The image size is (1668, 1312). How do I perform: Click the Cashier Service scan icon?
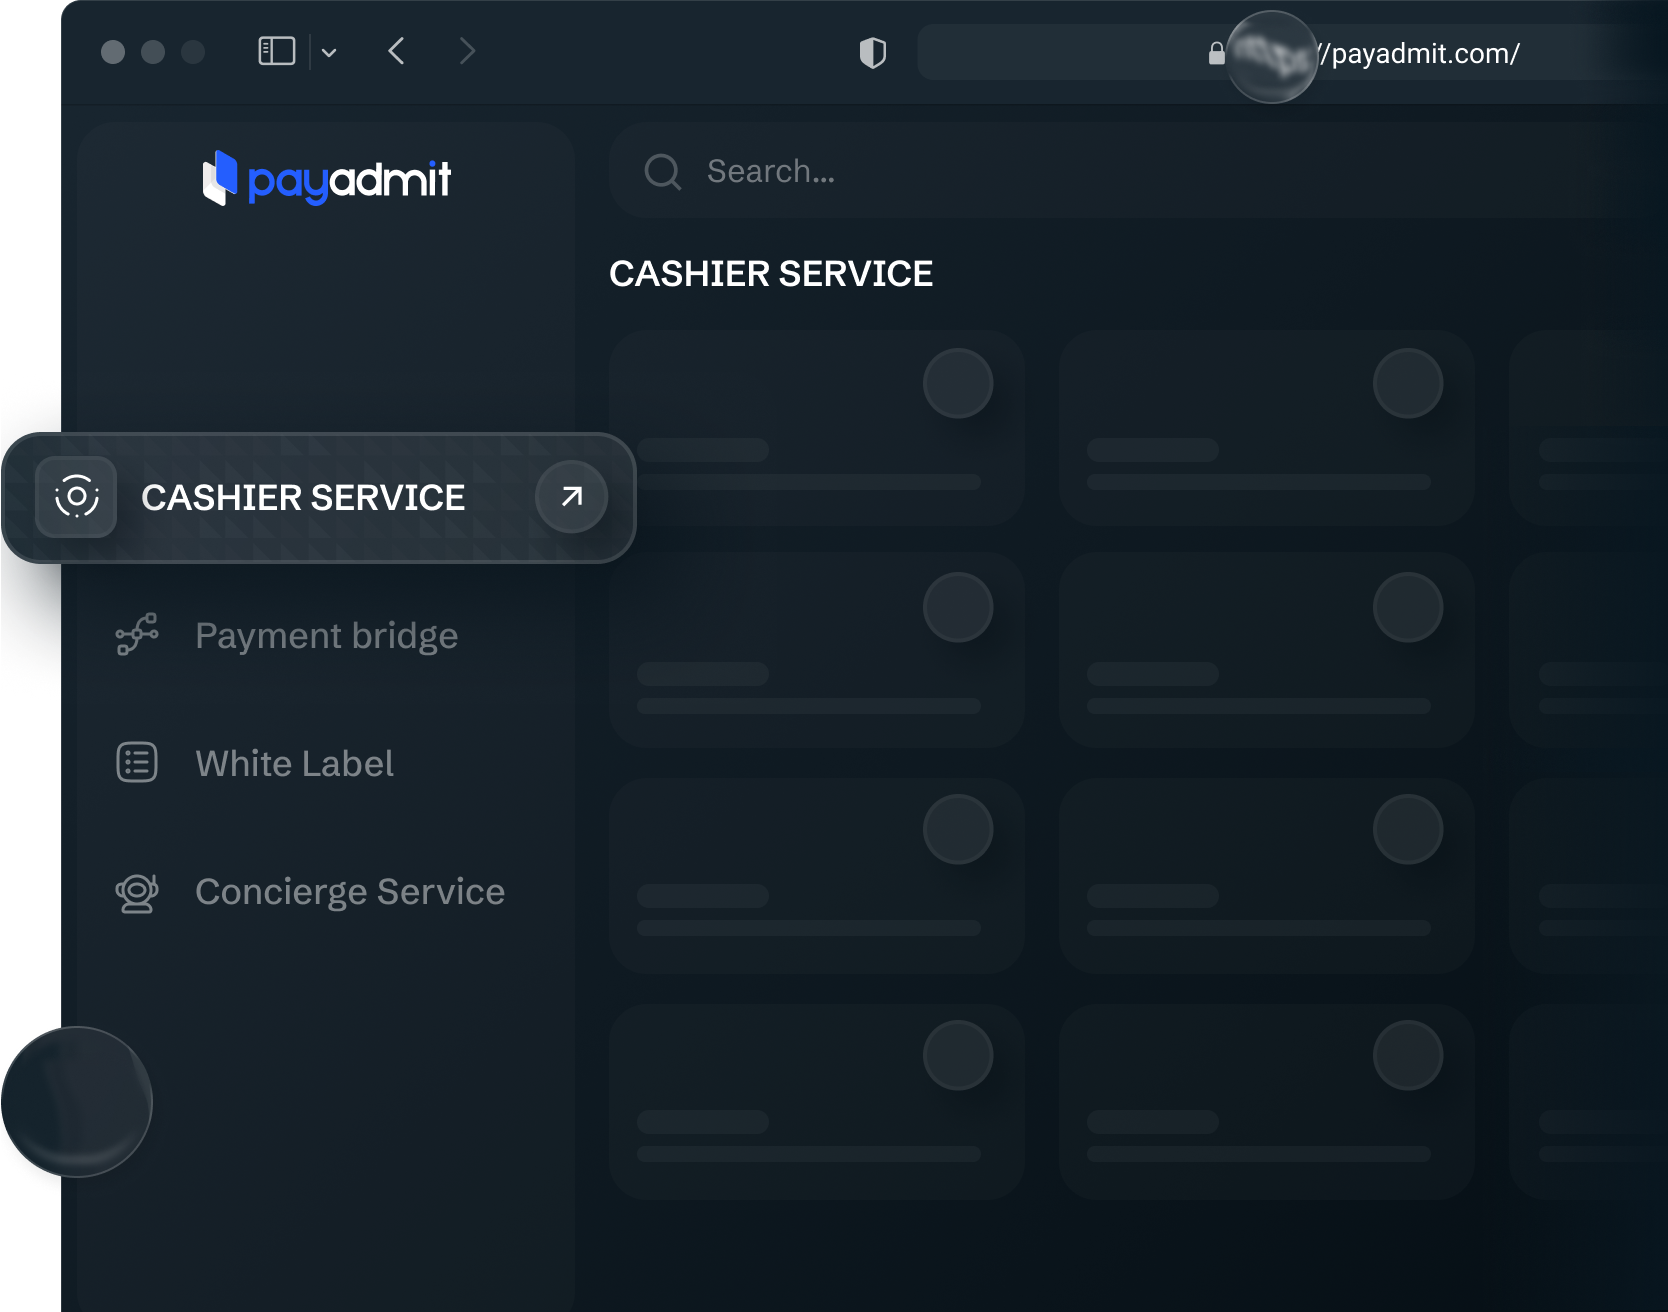76,497
